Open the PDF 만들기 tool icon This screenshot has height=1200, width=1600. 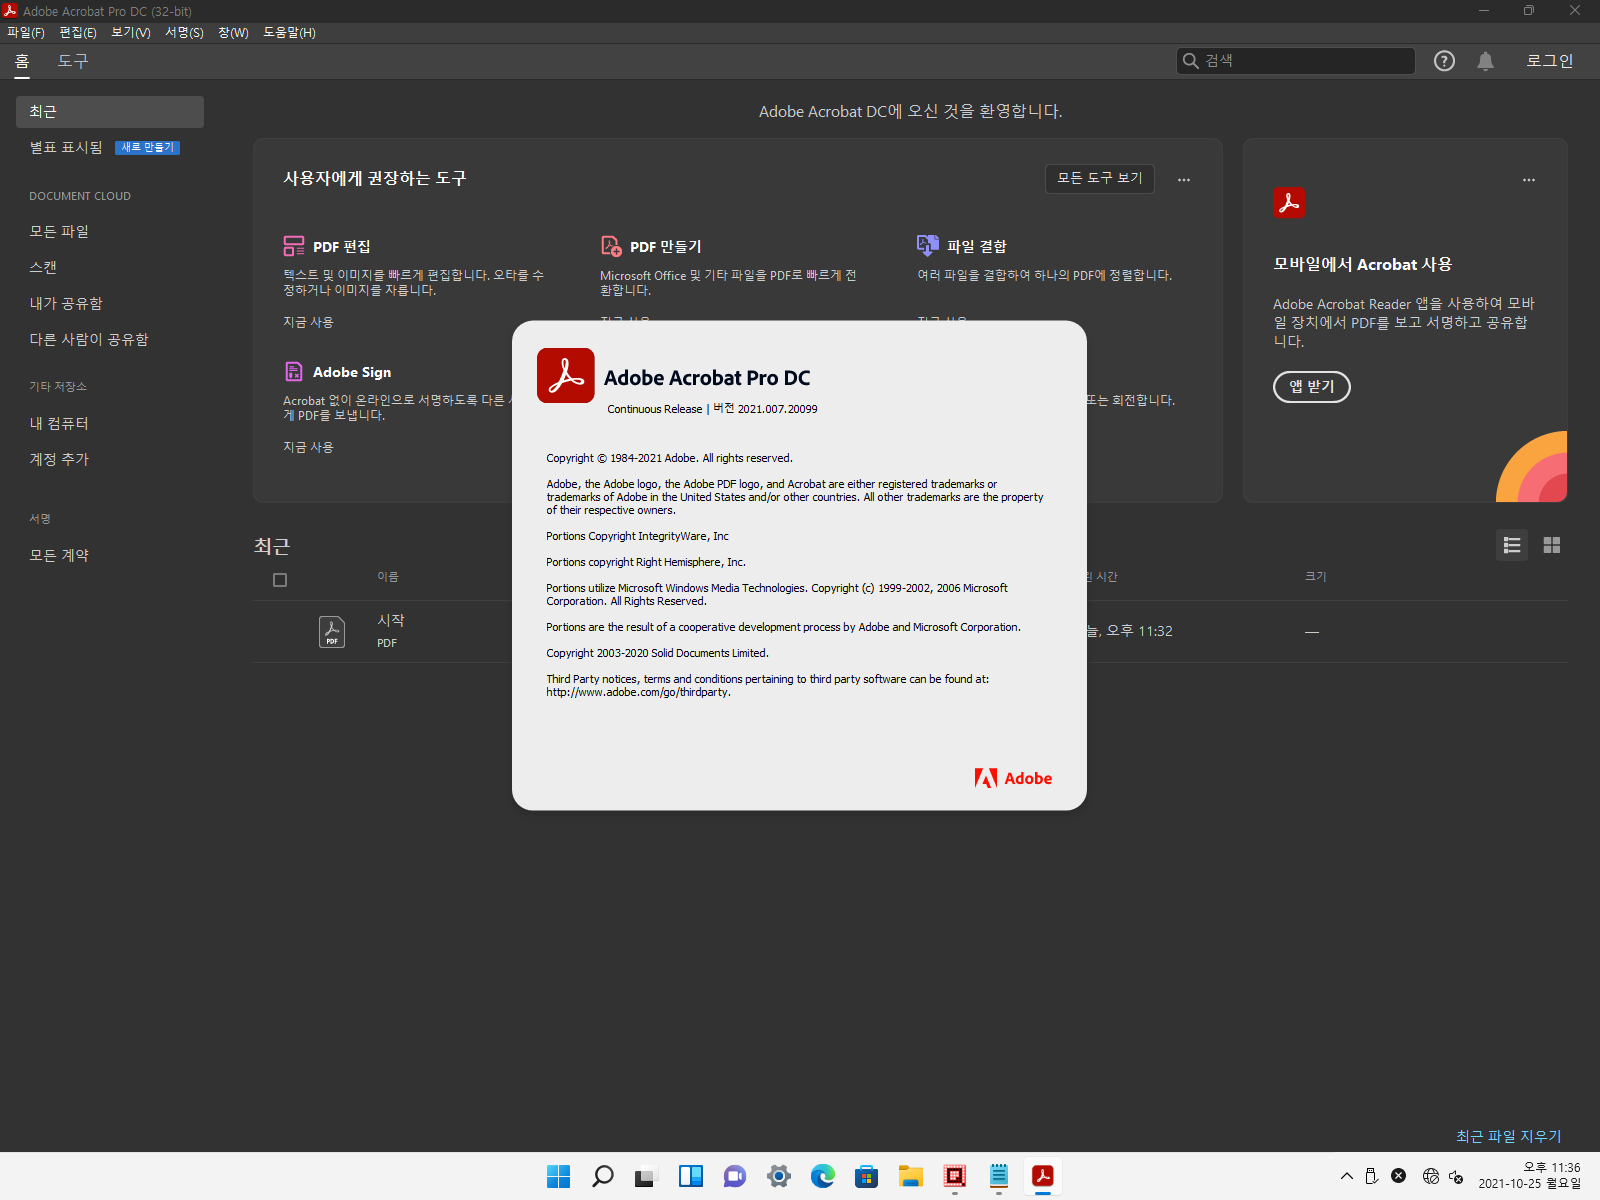[x=611, y=246]
